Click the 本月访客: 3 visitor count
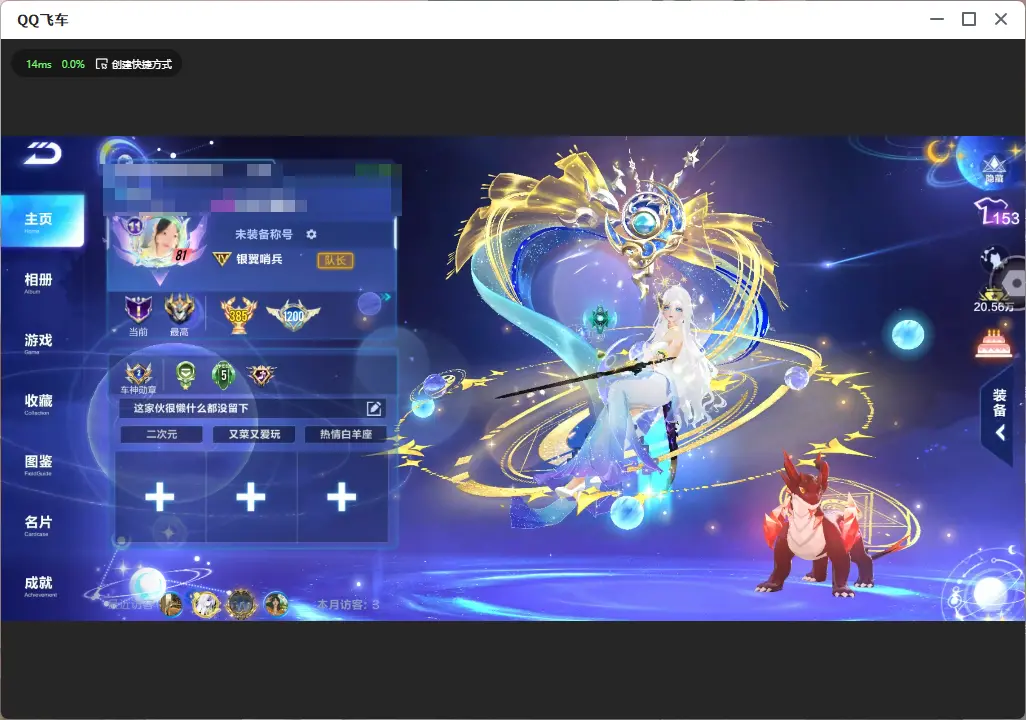The image size is (1026, 720). 348,605
